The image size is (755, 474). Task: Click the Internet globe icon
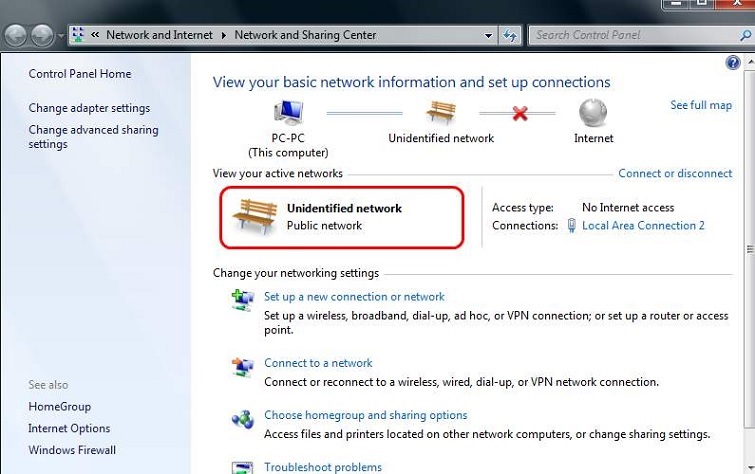[593, 112]
